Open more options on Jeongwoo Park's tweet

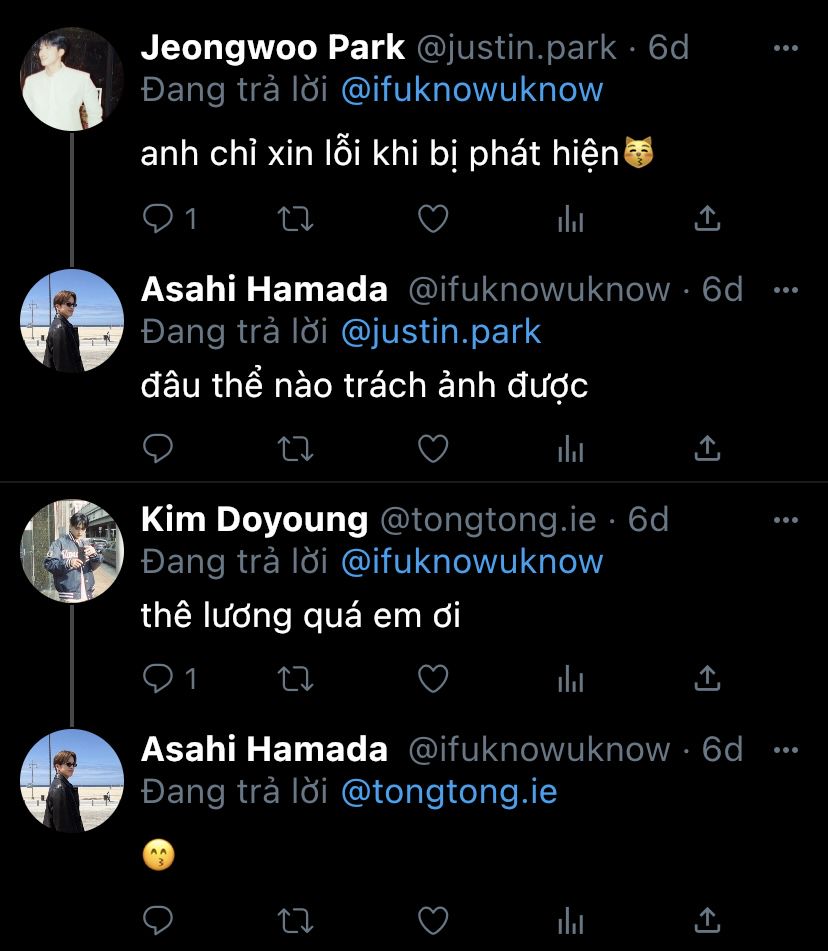click(787, 48)
